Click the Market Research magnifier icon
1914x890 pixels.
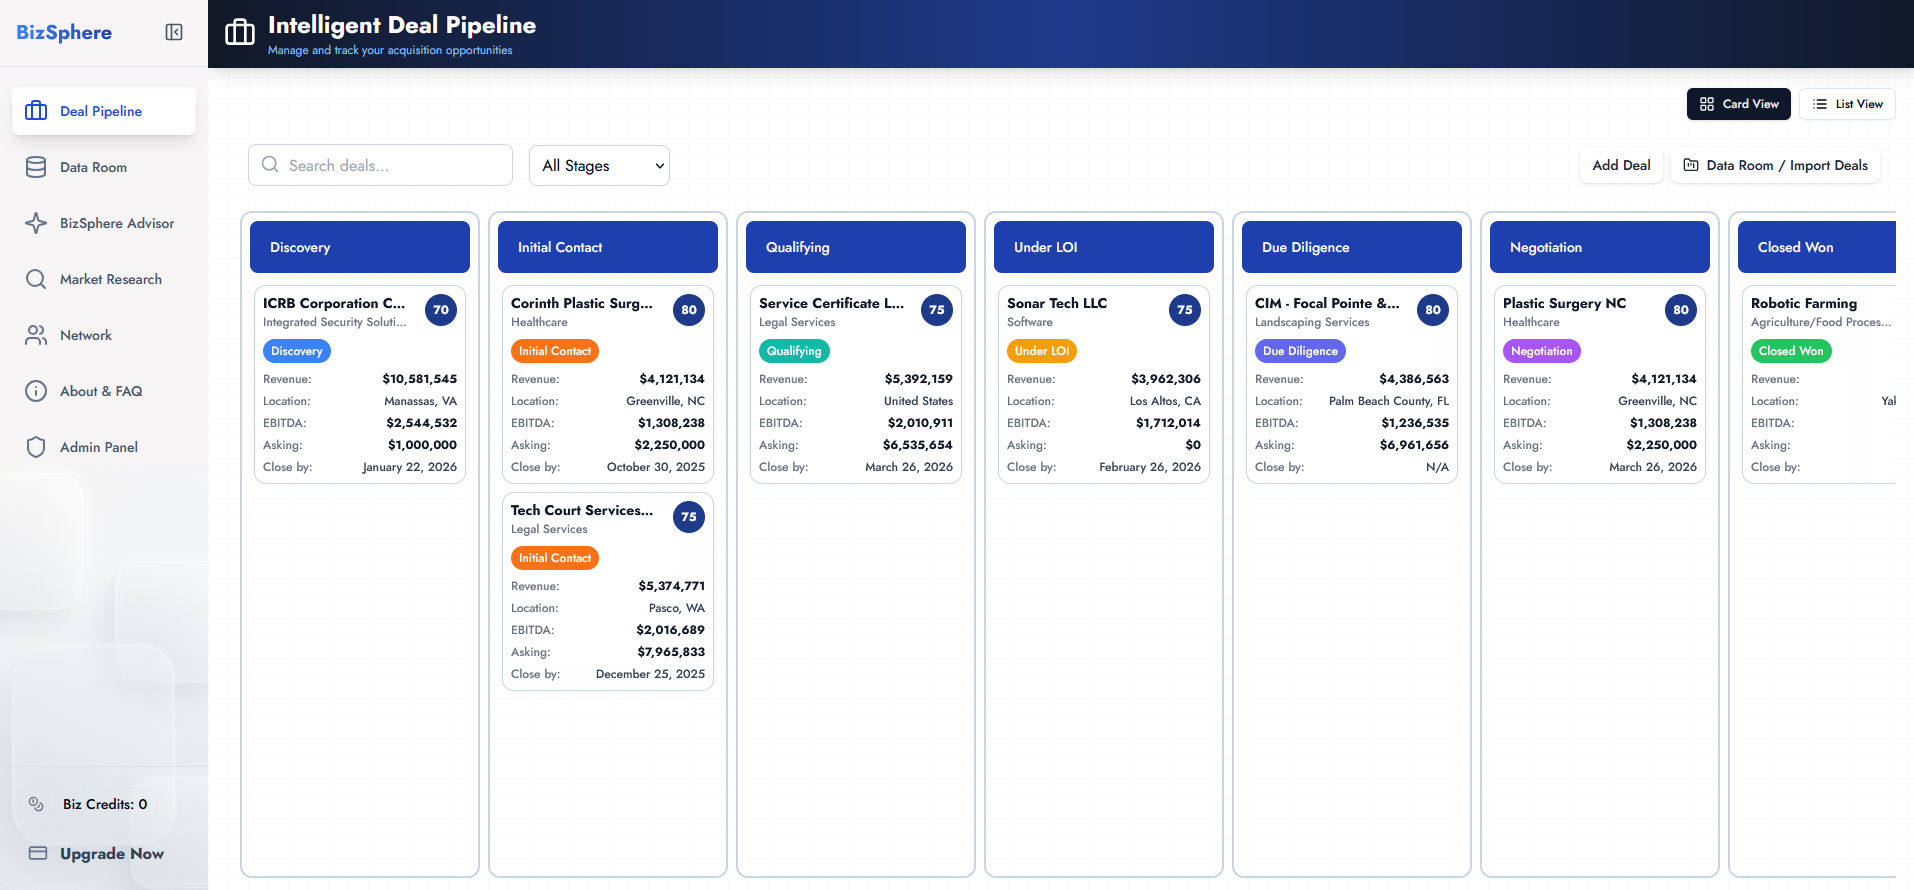[36, 279]
